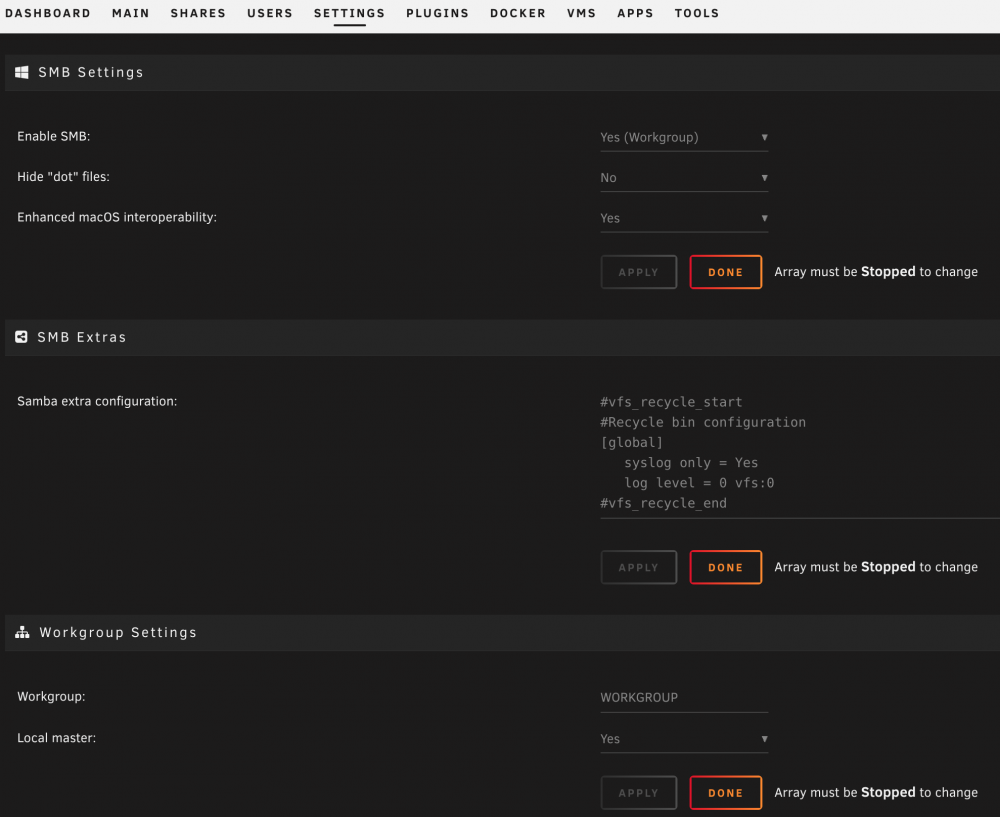1000x817 pixels.
Task: Open the Tools tab
Action: click(x=697, y=13)
